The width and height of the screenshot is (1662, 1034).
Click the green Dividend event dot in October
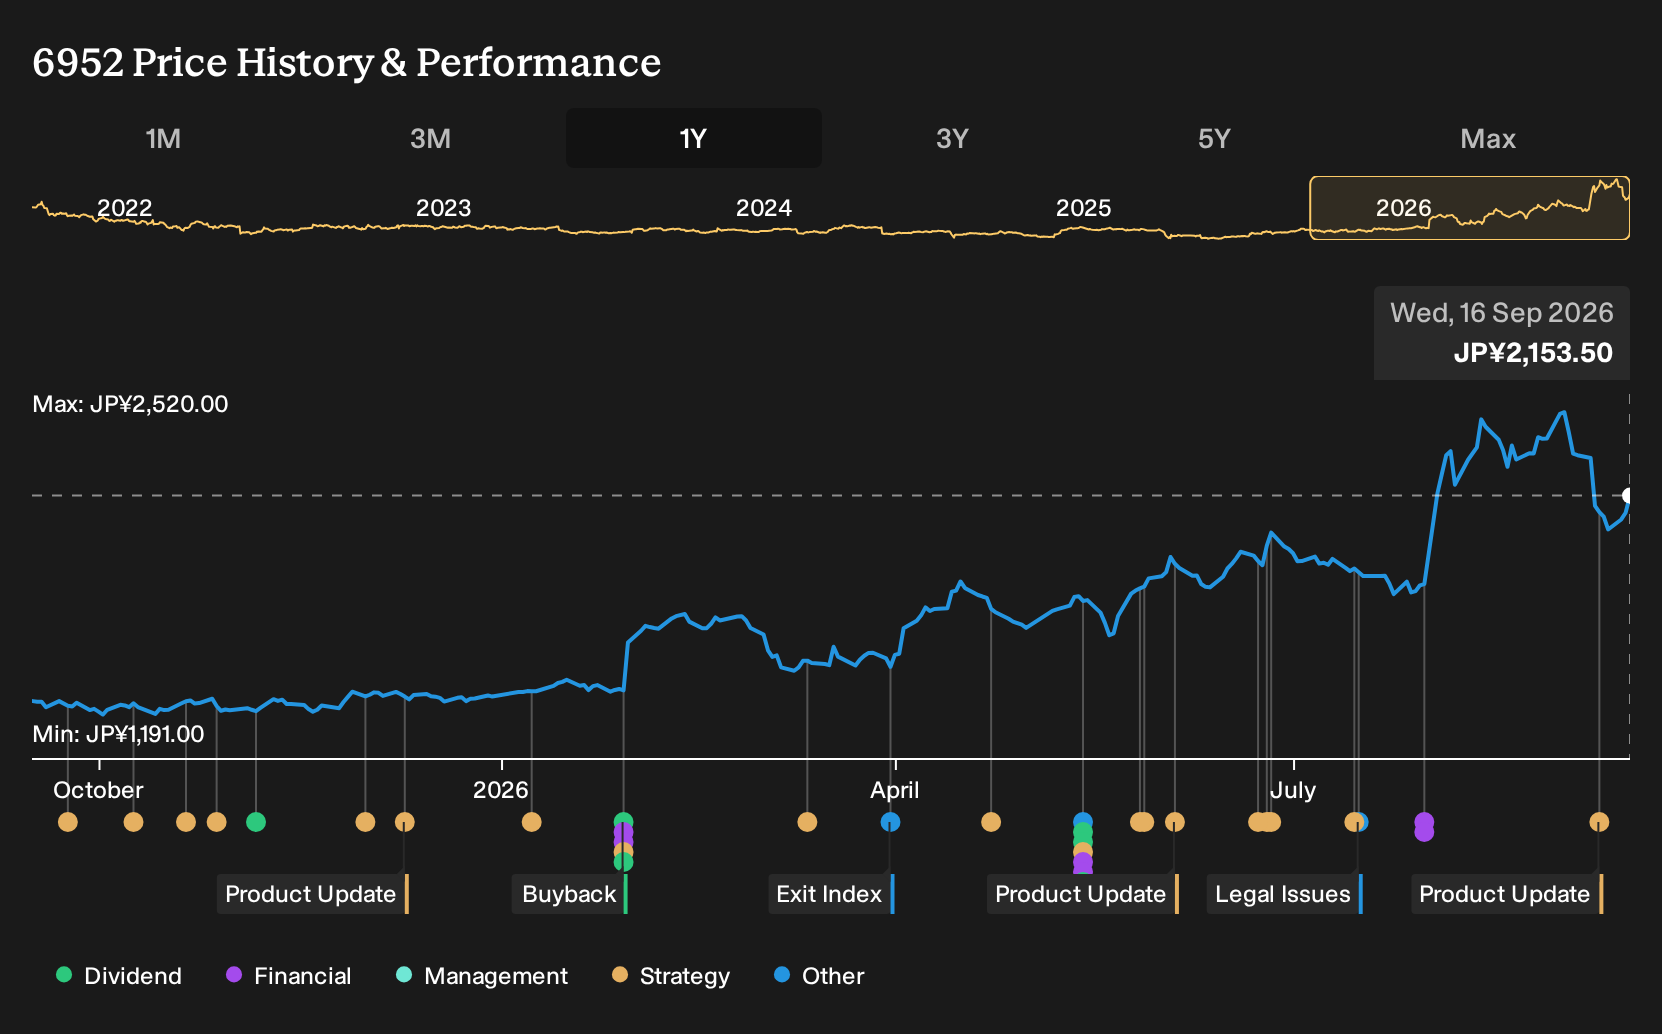point(256,822)
